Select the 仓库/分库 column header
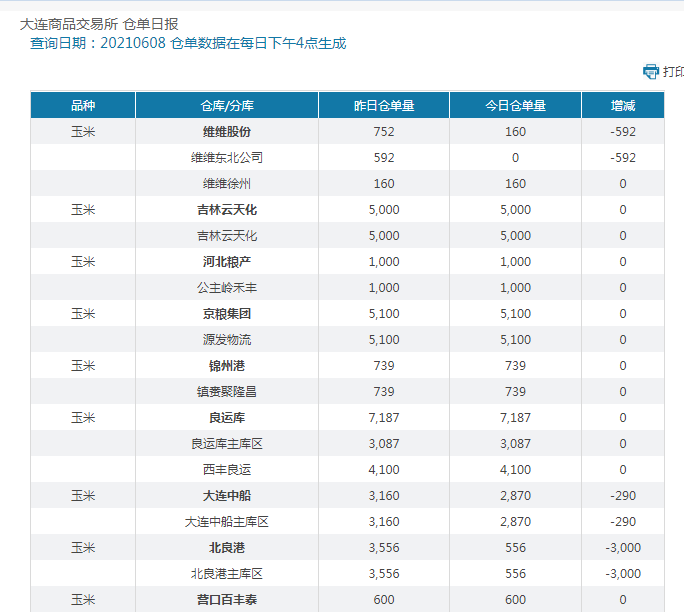Image resolution: width=684 pixels, height=614 pixels. click(x=227, y=105)
